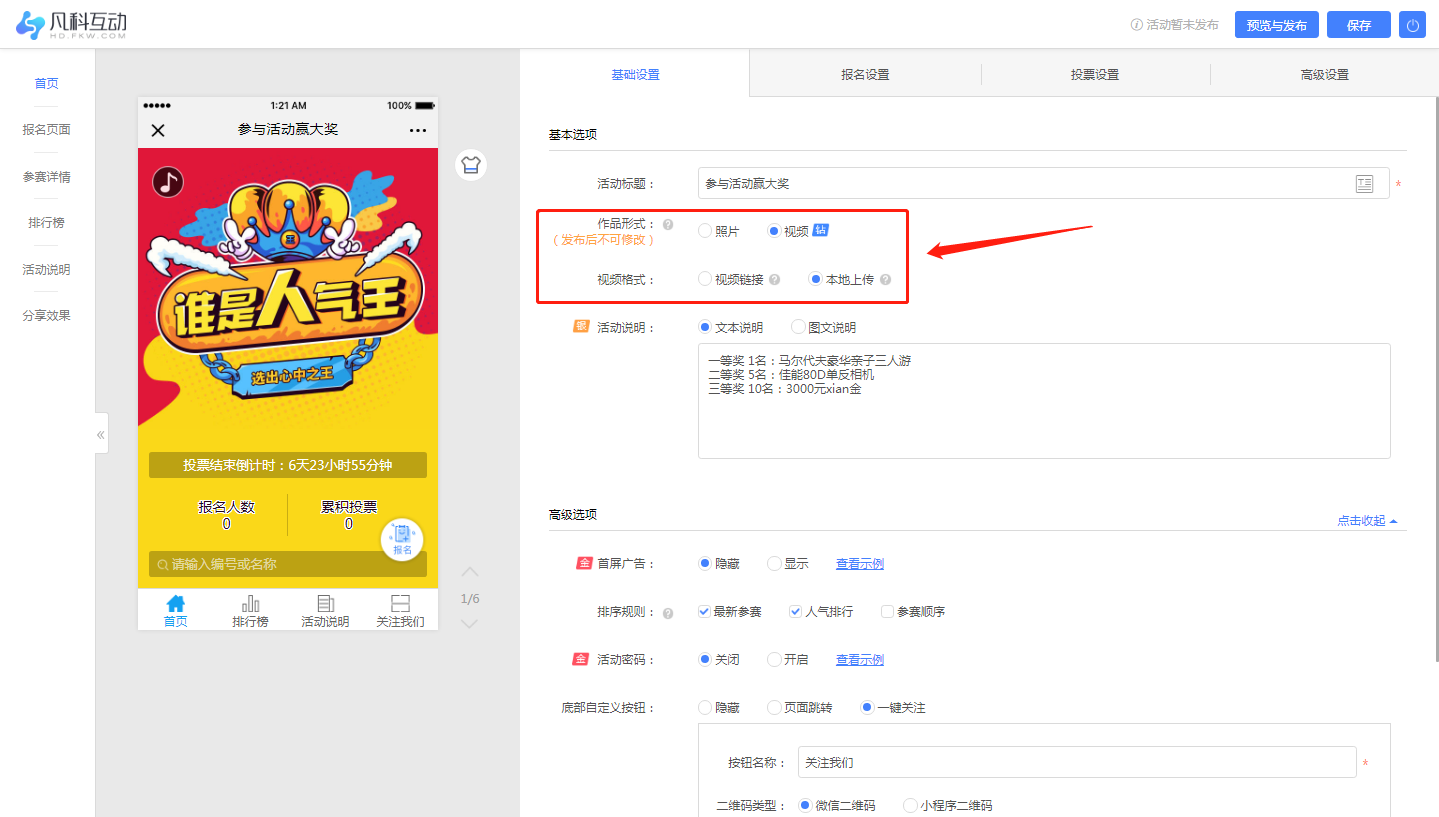Go to previous preview page with up arrow
1439x817 pixels.
pyautogui.click(x=470, y=572)
